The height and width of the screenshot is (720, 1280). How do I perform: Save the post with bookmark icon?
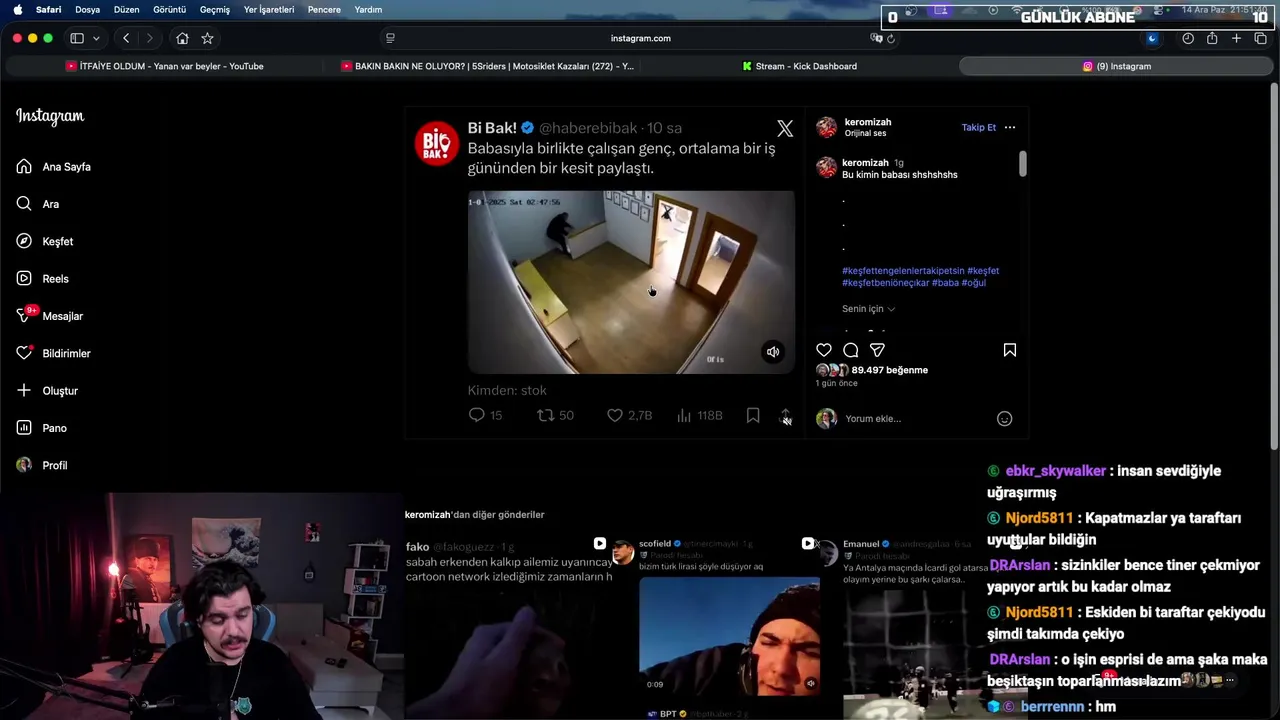click(x=1010, y=350)
